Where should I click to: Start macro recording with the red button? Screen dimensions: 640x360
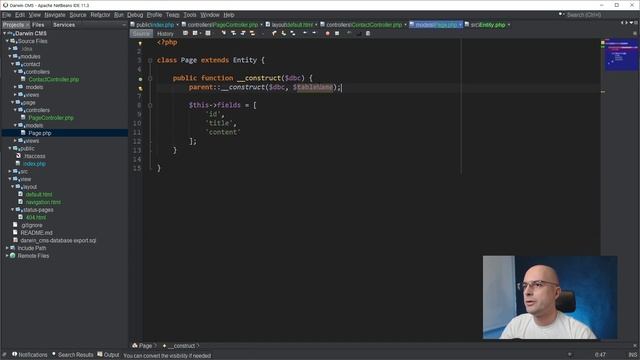(x=327, y=33)
